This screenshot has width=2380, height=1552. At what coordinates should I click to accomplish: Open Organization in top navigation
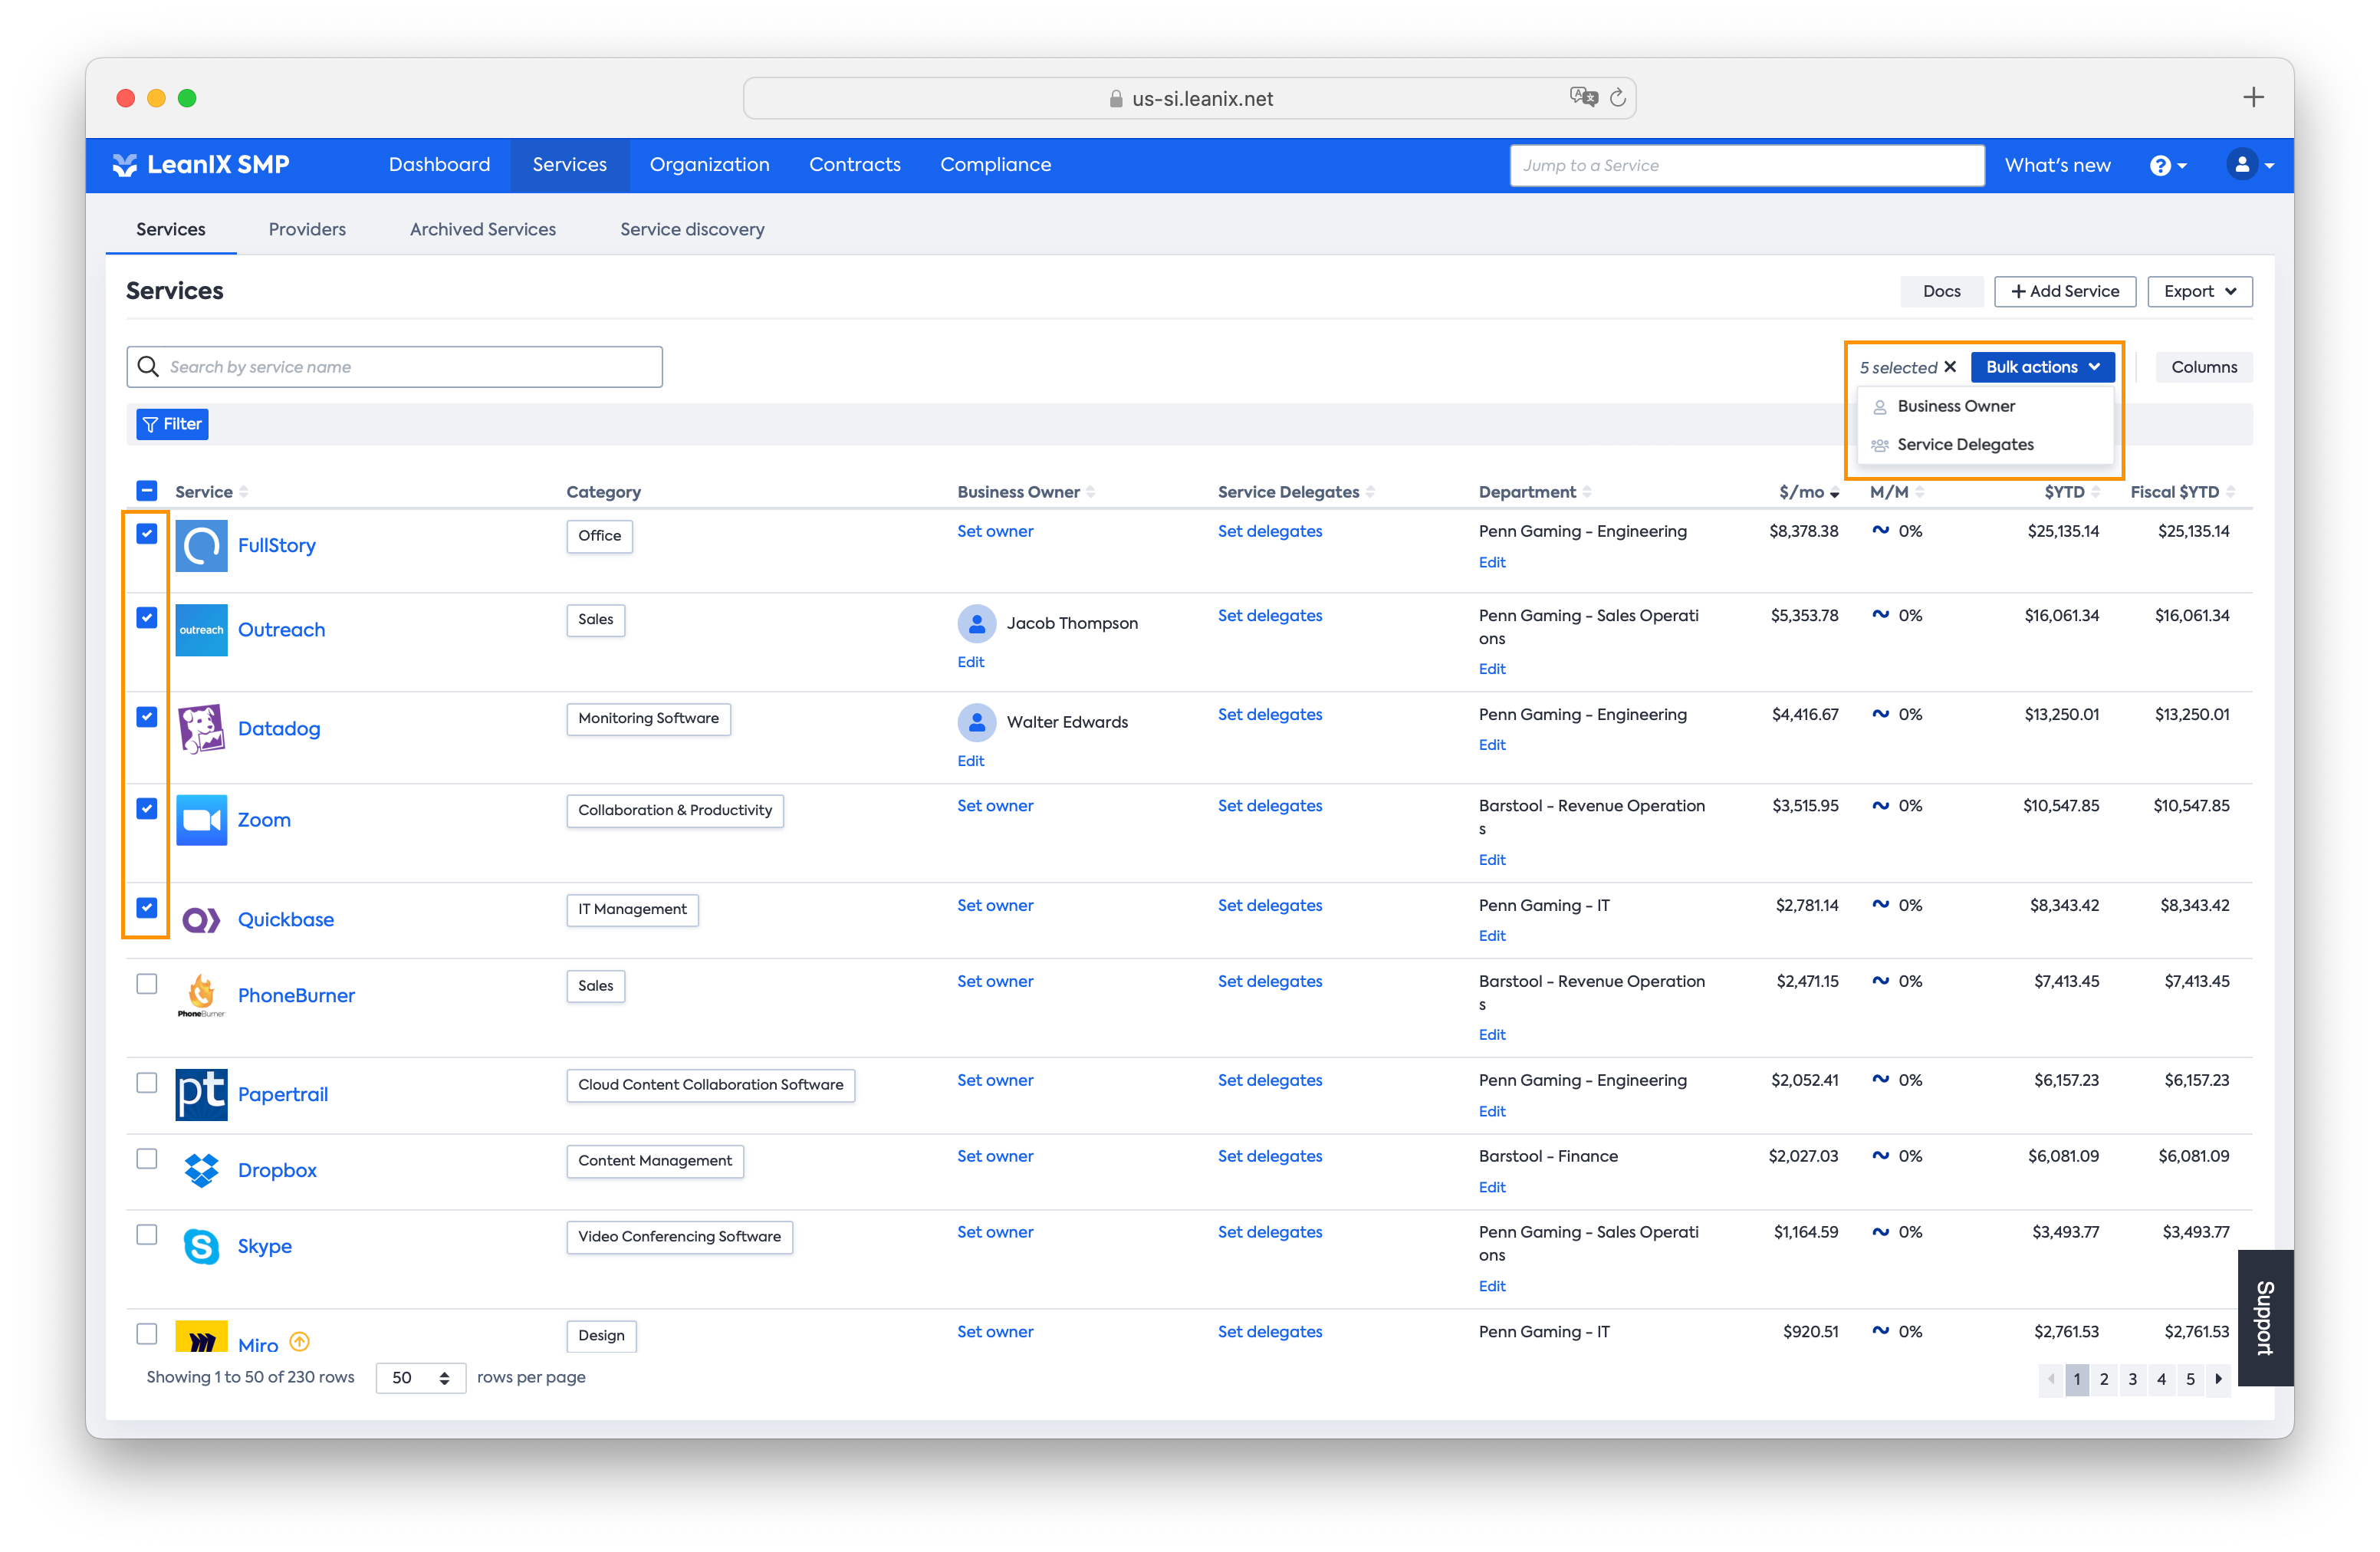[x=709, y=165]
